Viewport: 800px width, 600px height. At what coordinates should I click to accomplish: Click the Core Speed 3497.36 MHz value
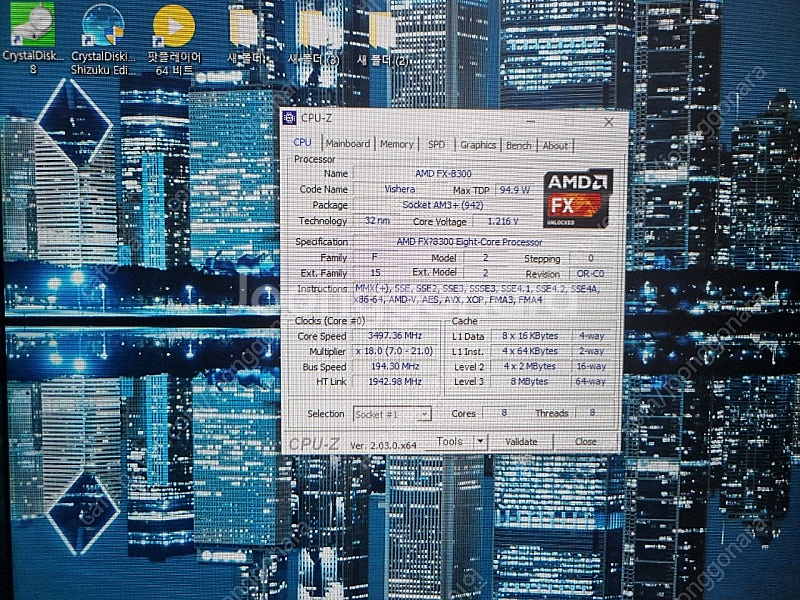point(395,336)
